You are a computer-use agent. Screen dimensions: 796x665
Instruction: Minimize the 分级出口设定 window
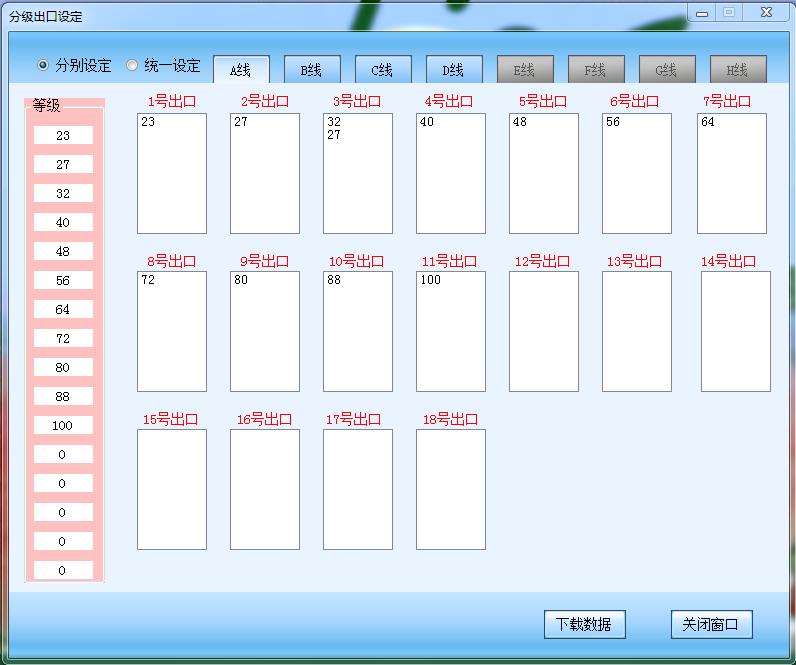pos(702,12)
